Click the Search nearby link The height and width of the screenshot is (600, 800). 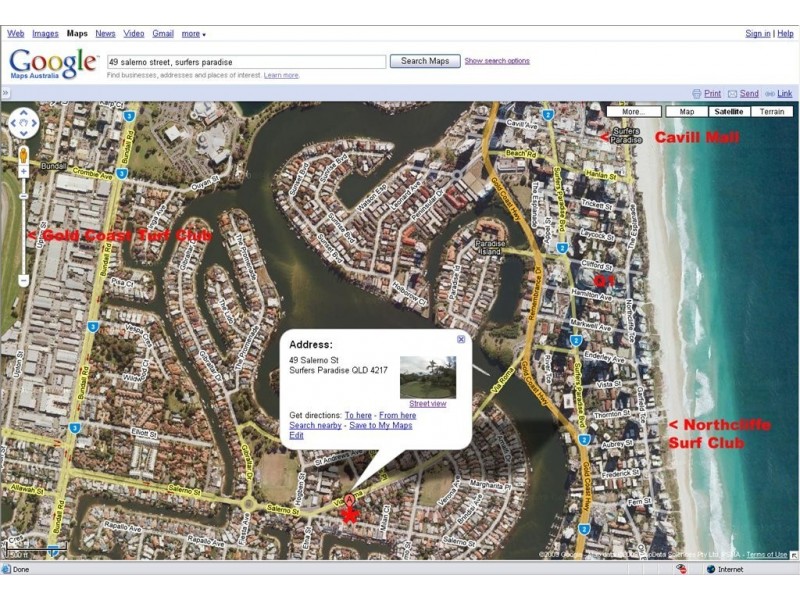[315, 425]
